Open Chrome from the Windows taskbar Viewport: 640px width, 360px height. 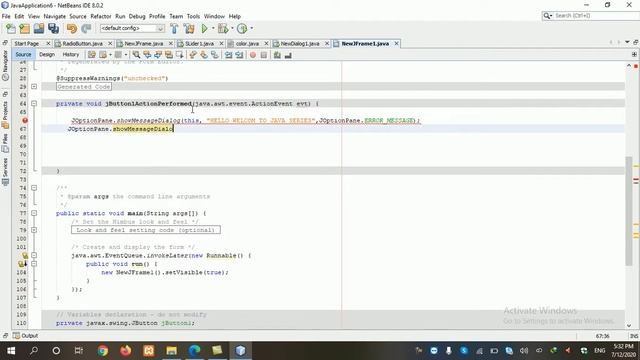pos(103,351)
